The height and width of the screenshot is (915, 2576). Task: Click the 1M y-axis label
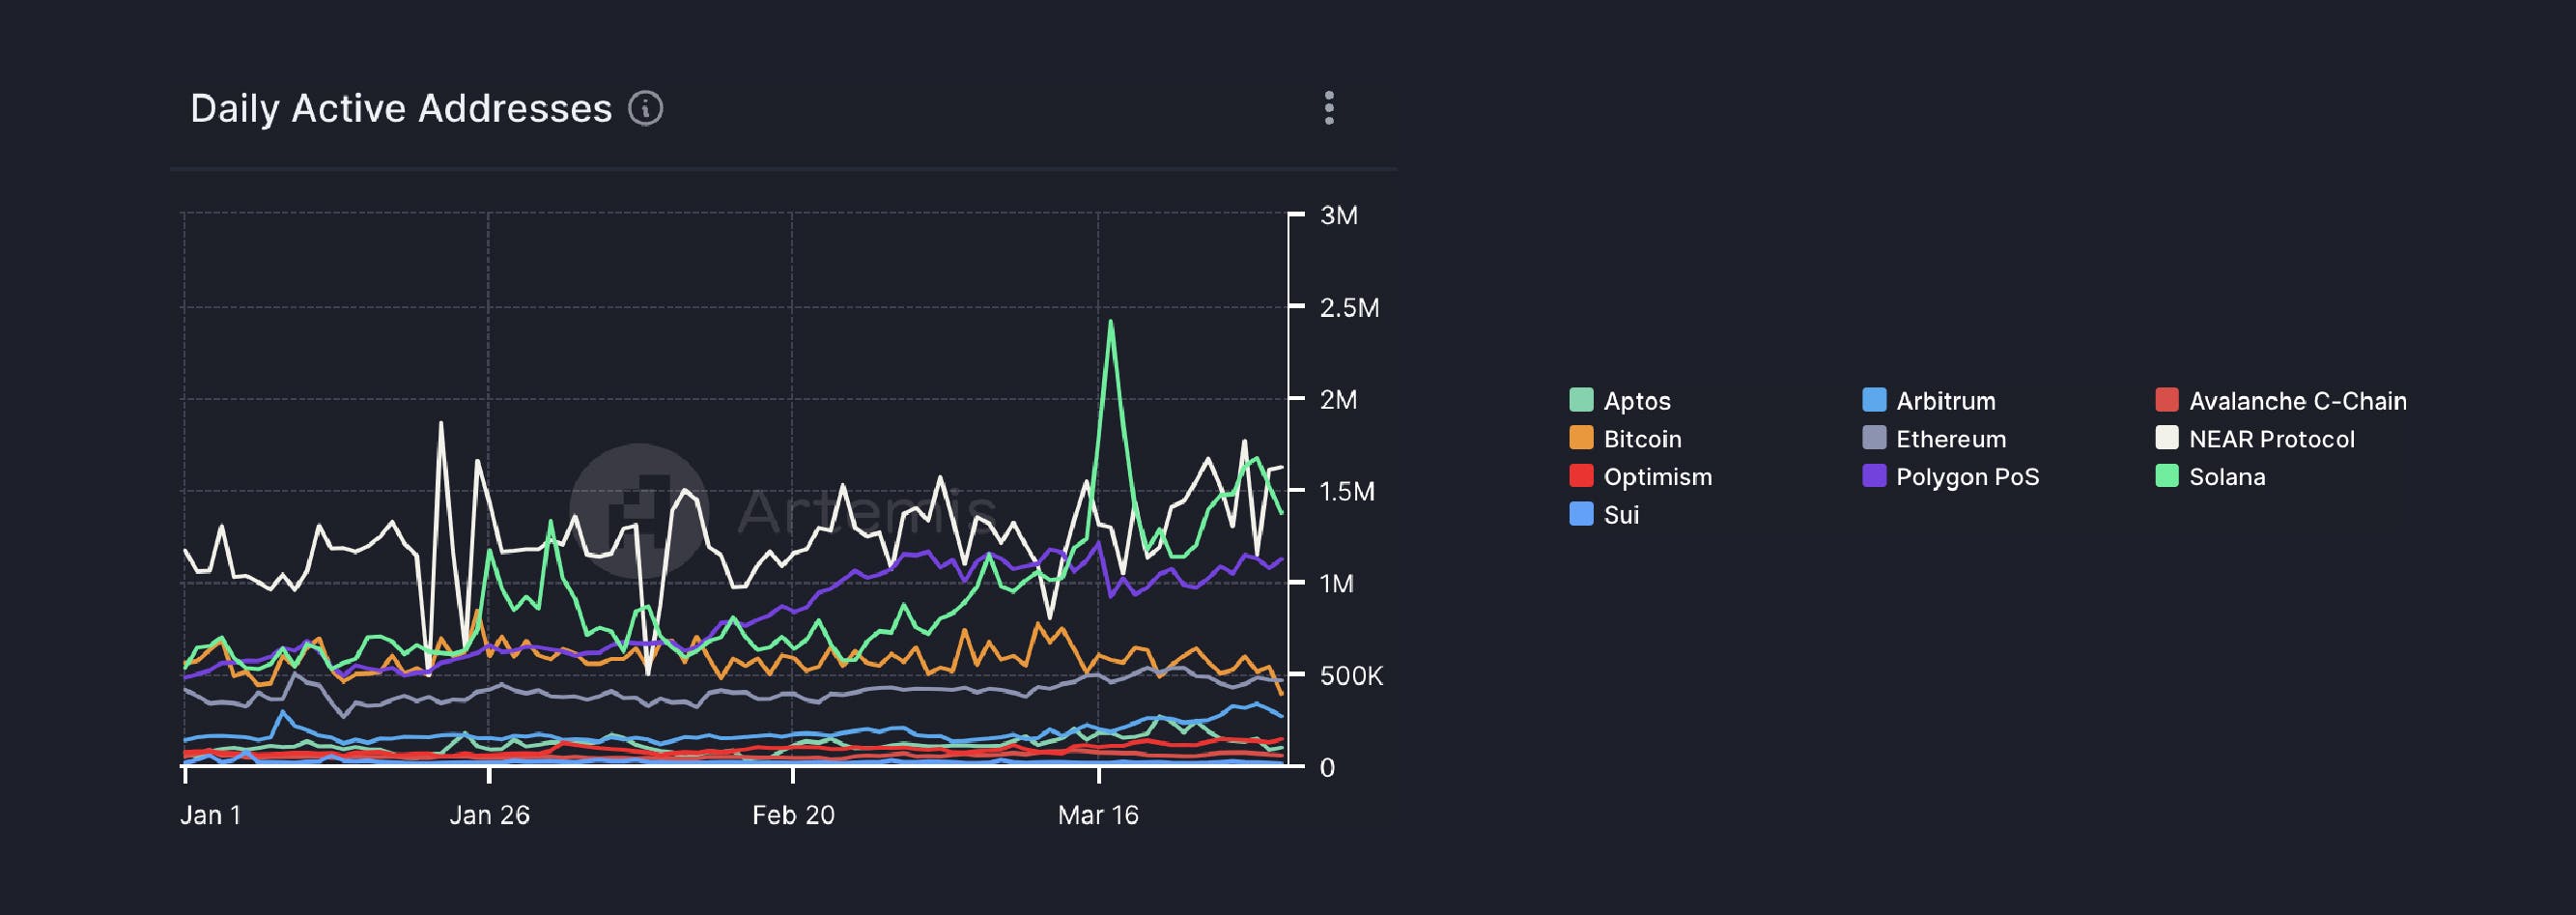pyautogui.click(x=1337, y=583)
